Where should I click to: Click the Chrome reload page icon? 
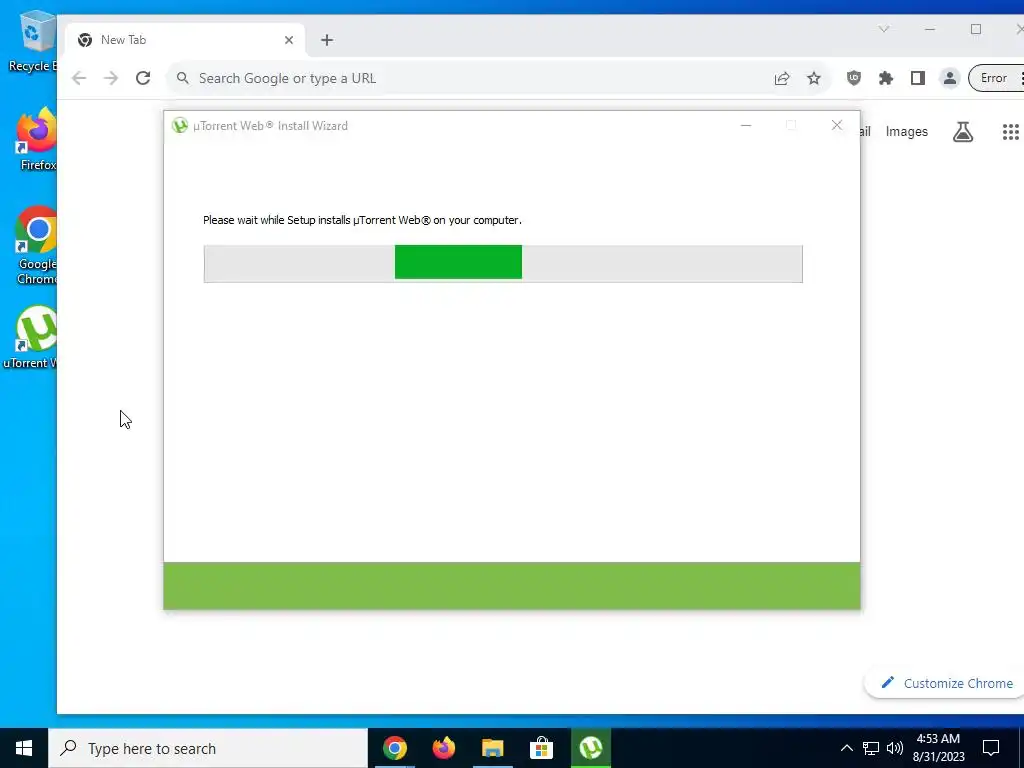tap(143, 78)
